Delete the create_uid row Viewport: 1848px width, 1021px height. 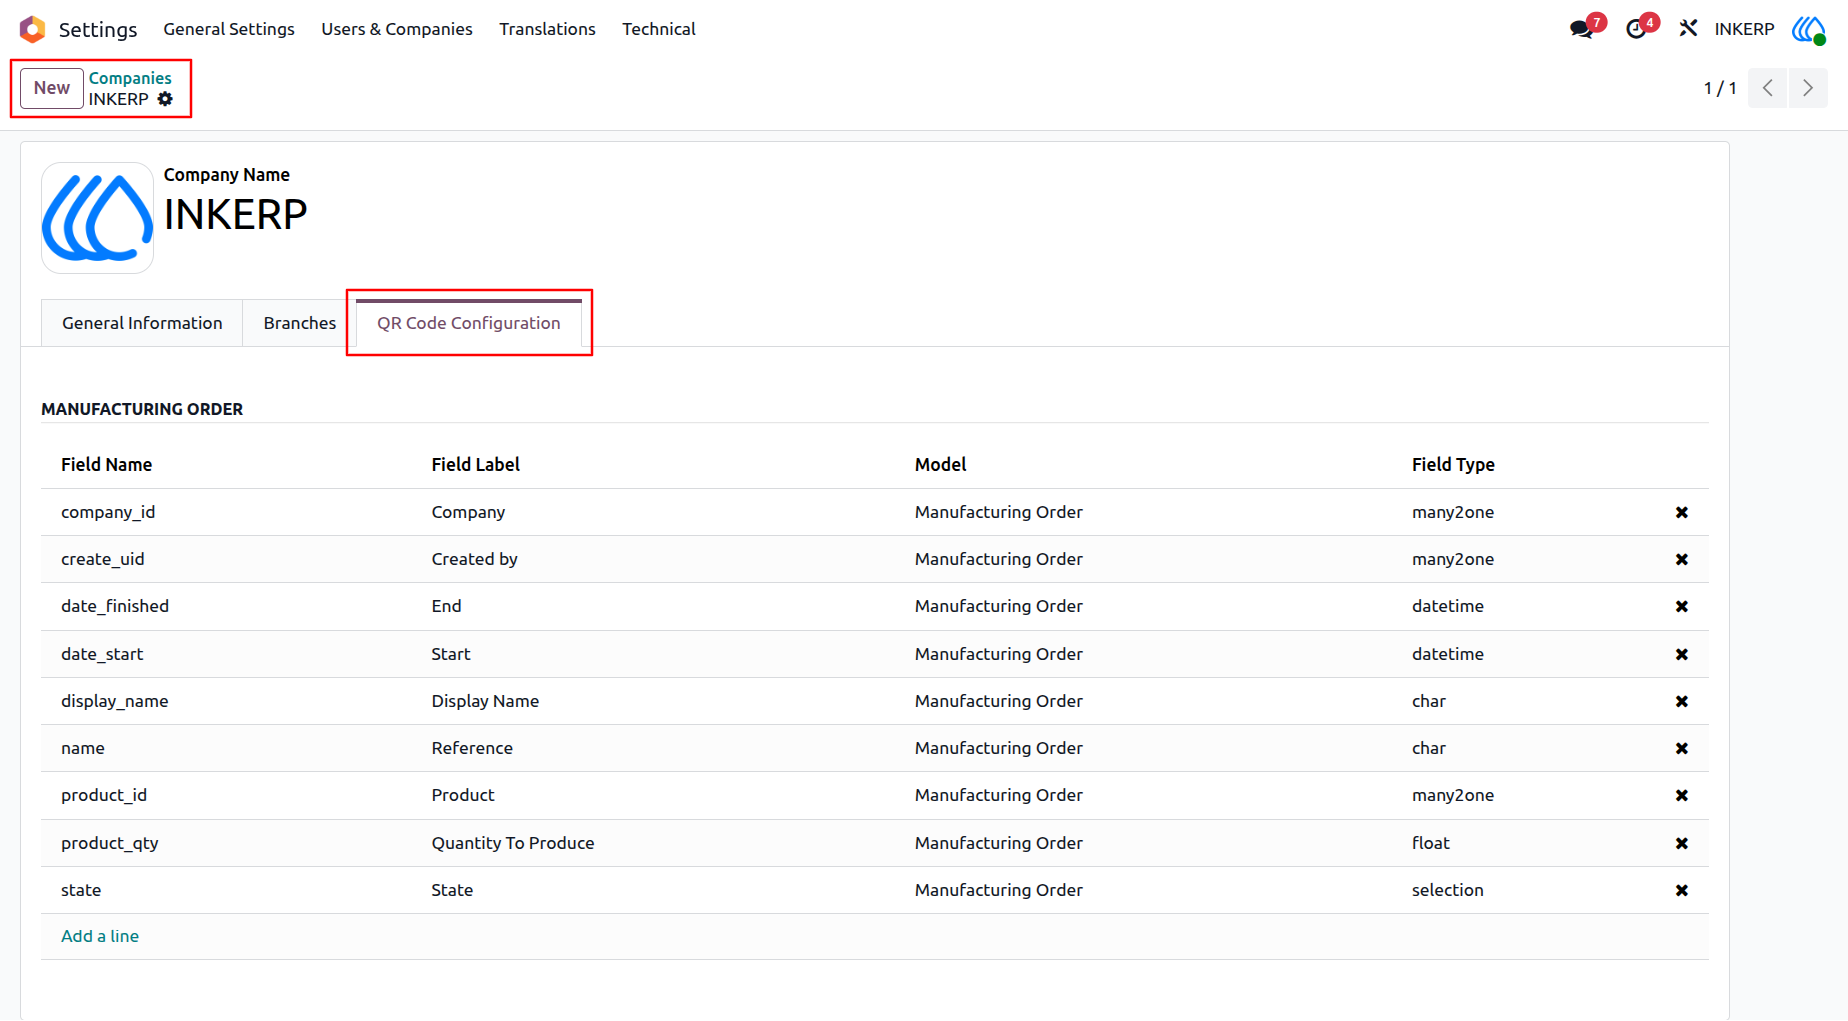[x=1682, y=559]
